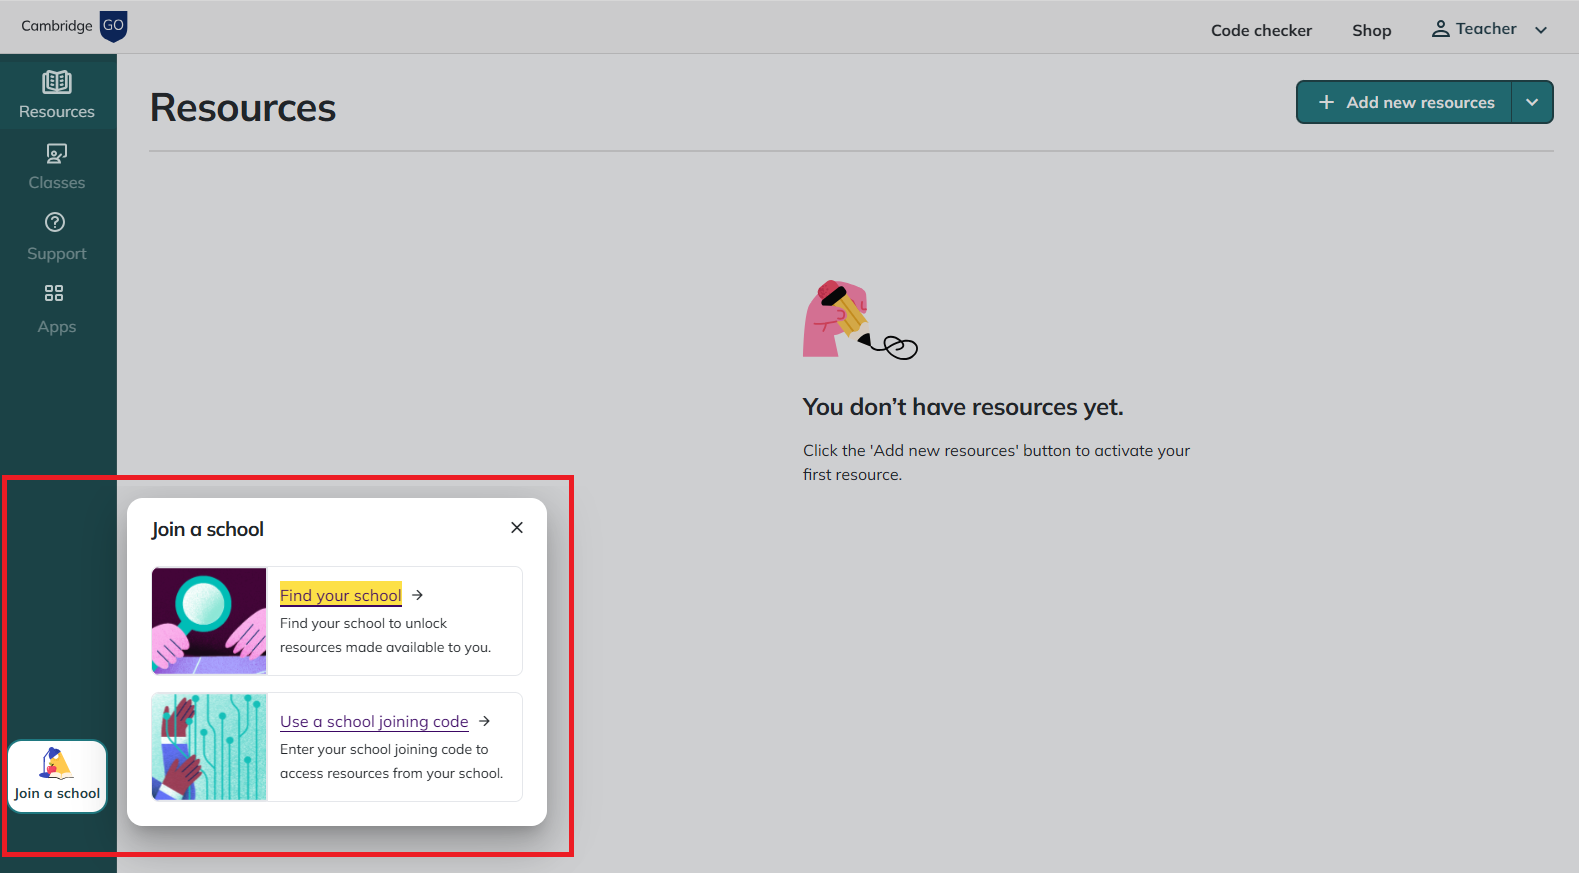
Task: Go to Resources in the sidebar
Action: click(57, 94)
